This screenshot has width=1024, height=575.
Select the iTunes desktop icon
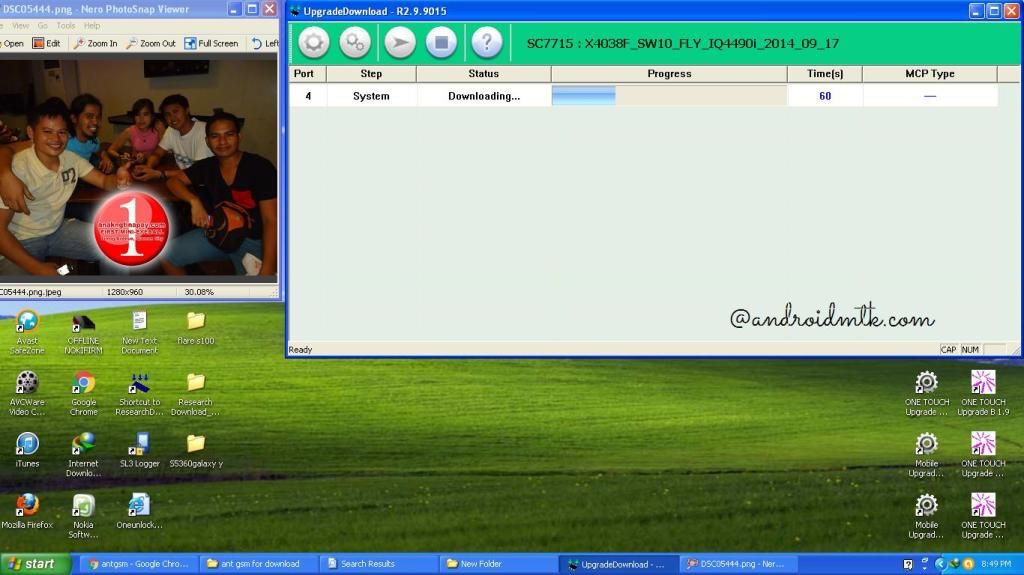tap(27, 447)
